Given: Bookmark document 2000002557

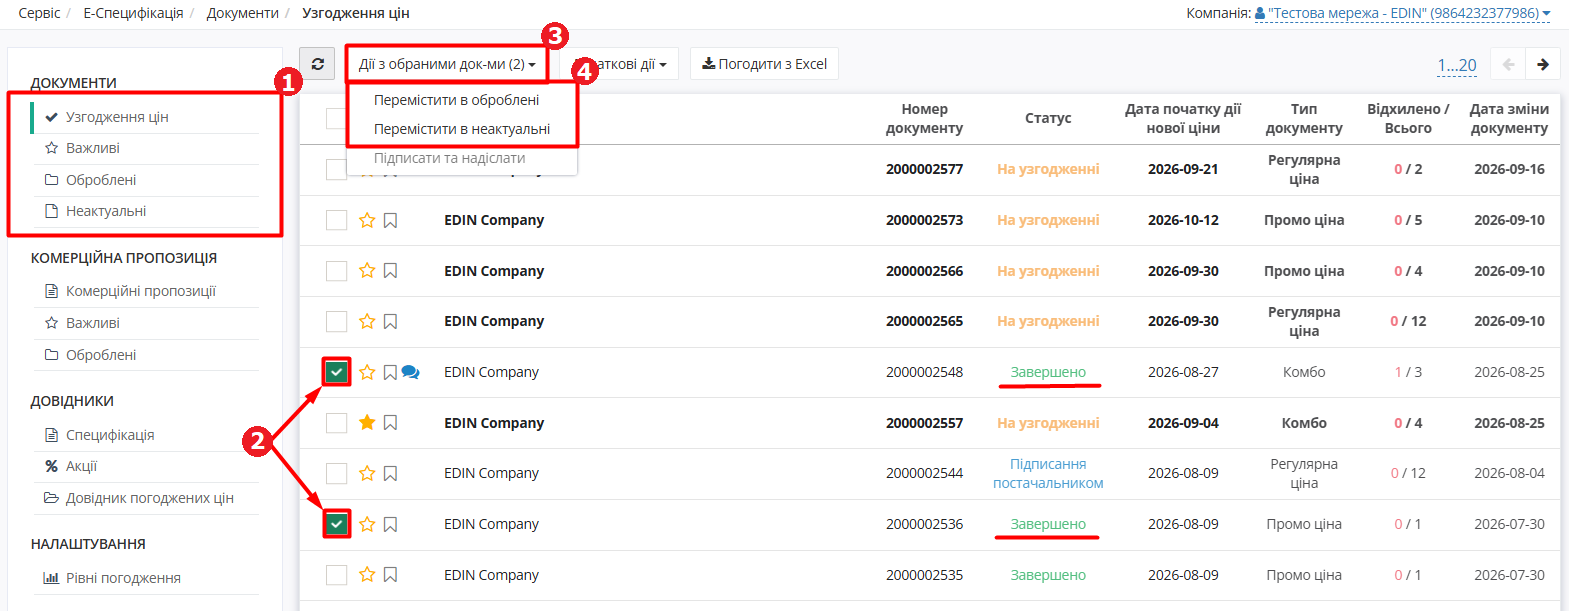Looking at the screenshot, I should pos(390,423).
